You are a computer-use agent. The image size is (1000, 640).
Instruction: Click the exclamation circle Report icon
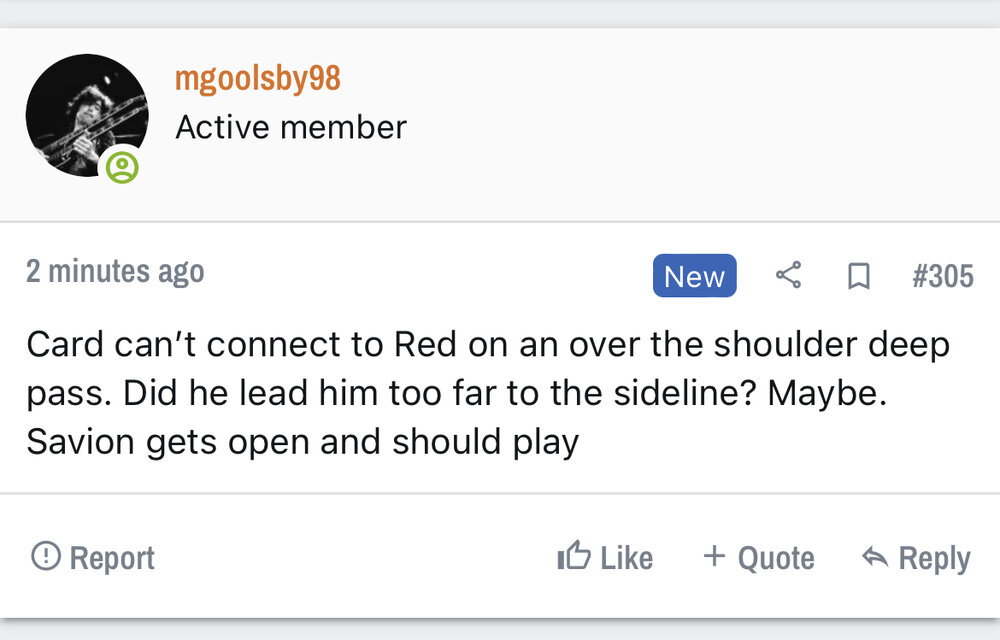[x=45, y=556]
